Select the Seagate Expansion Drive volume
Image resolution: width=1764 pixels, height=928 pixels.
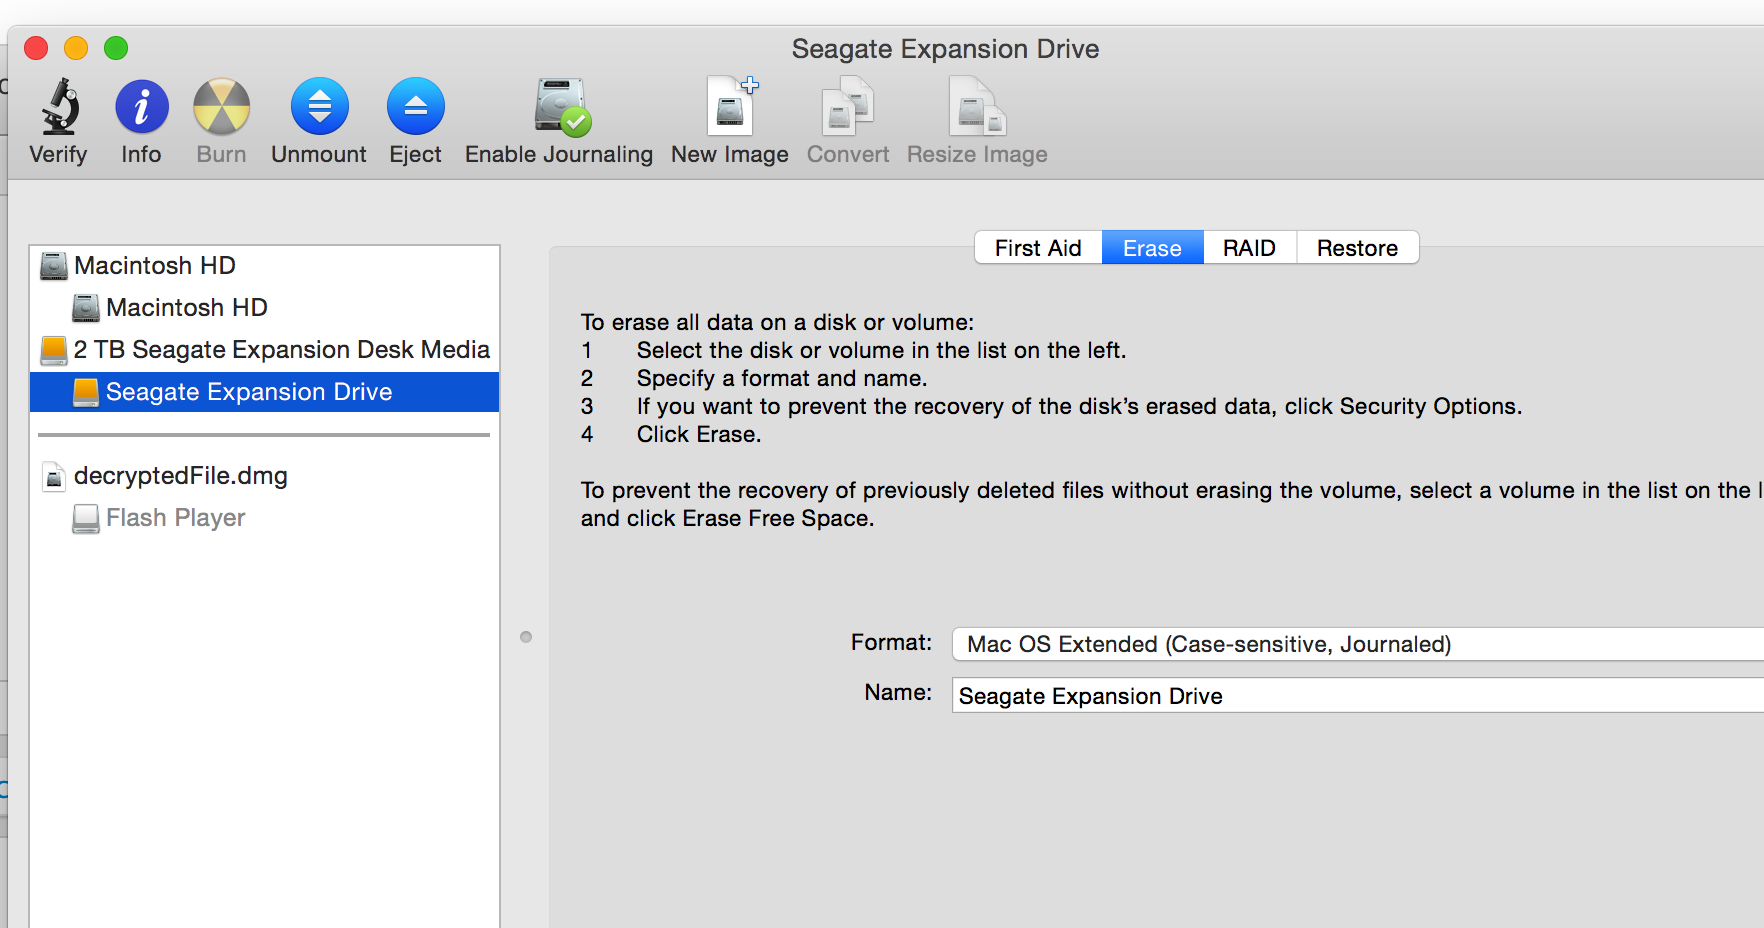[x=264, y=392]
